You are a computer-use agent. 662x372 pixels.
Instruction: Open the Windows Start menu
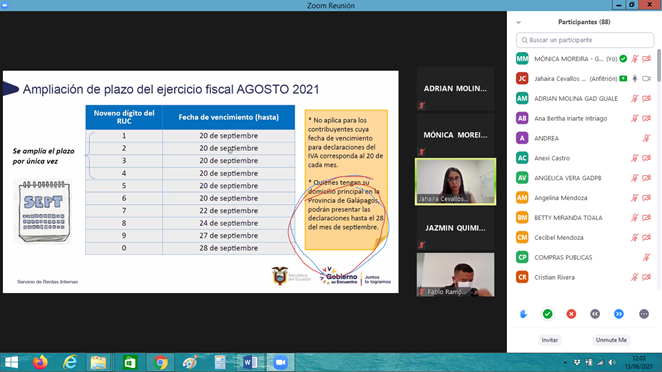tap(11, 363)
